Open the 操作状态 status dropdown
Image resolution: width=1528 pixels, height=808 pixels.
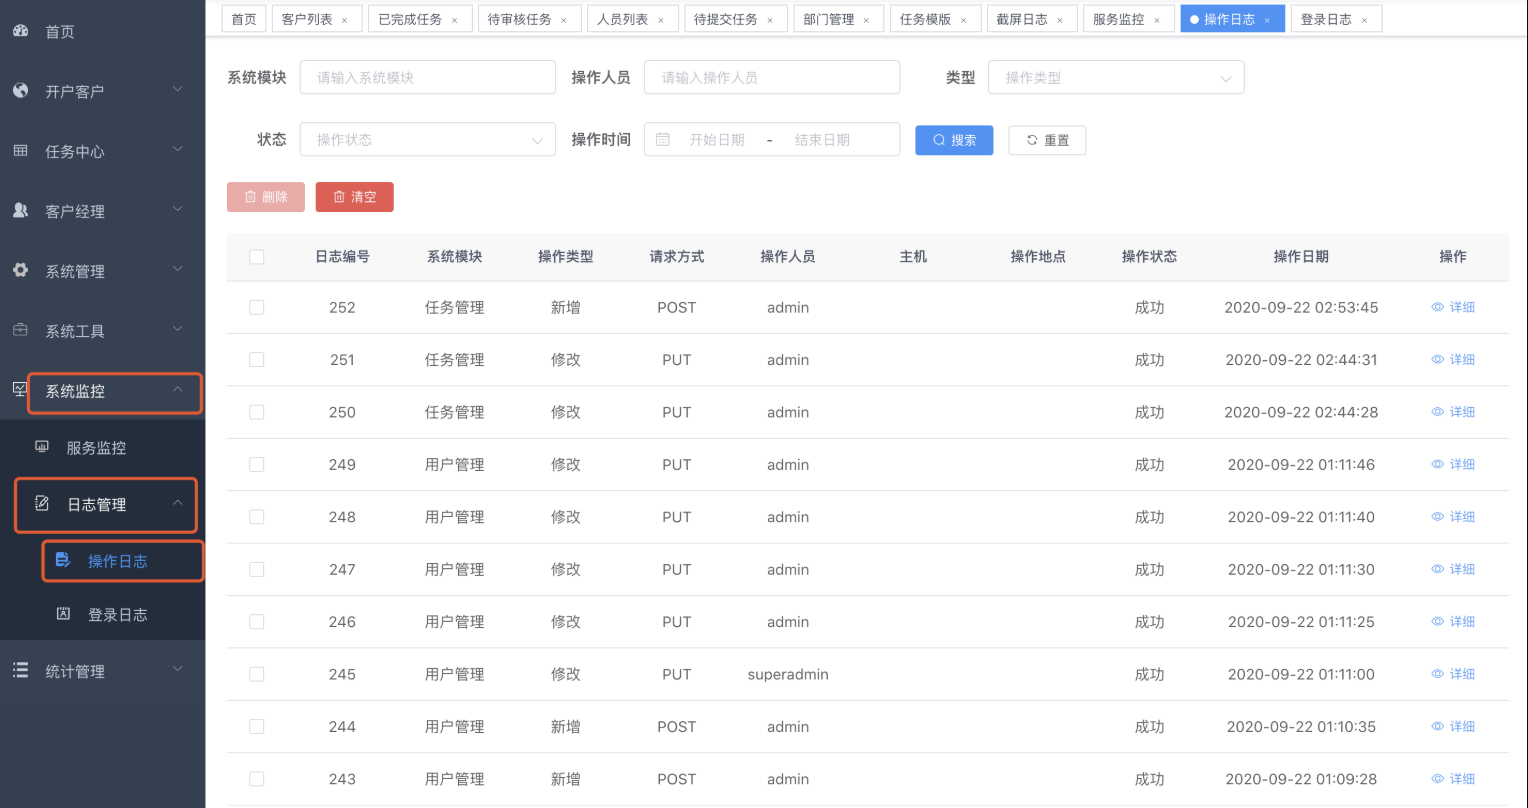tap(427, 140)
